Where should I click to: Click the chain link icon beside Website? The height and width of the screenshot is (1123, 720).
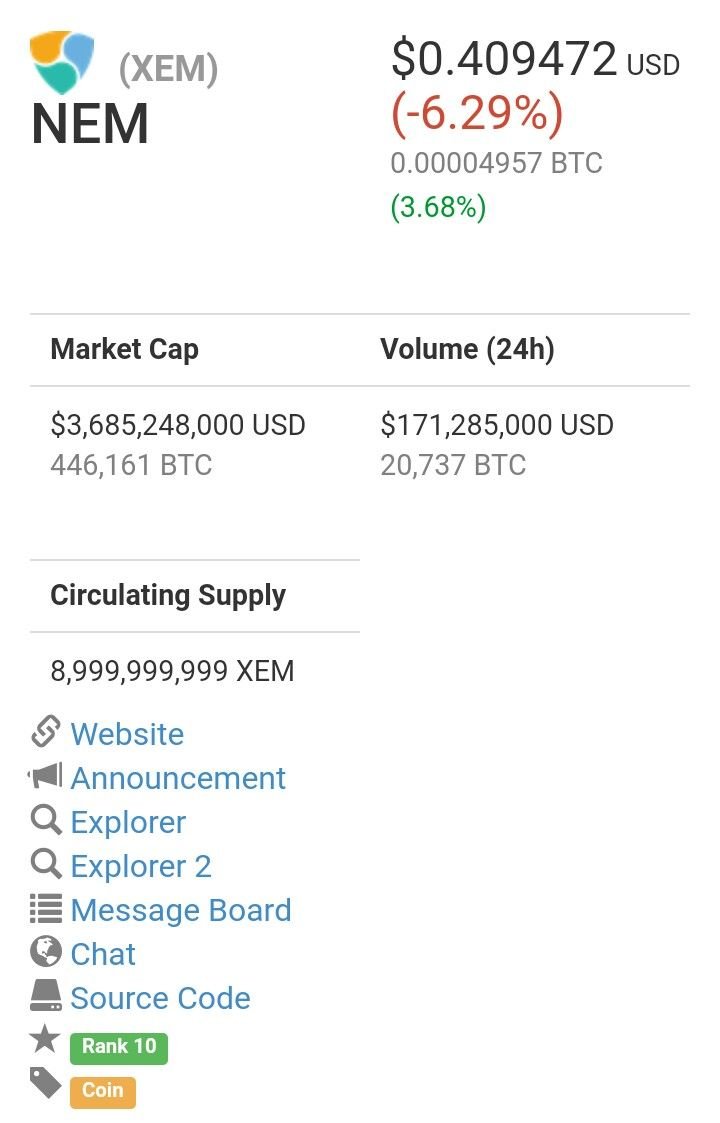click(45, 731)
